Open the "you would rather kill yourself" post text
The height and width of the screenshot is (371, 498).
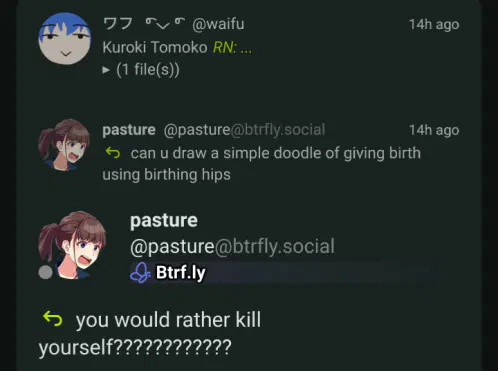pos(150,334)
